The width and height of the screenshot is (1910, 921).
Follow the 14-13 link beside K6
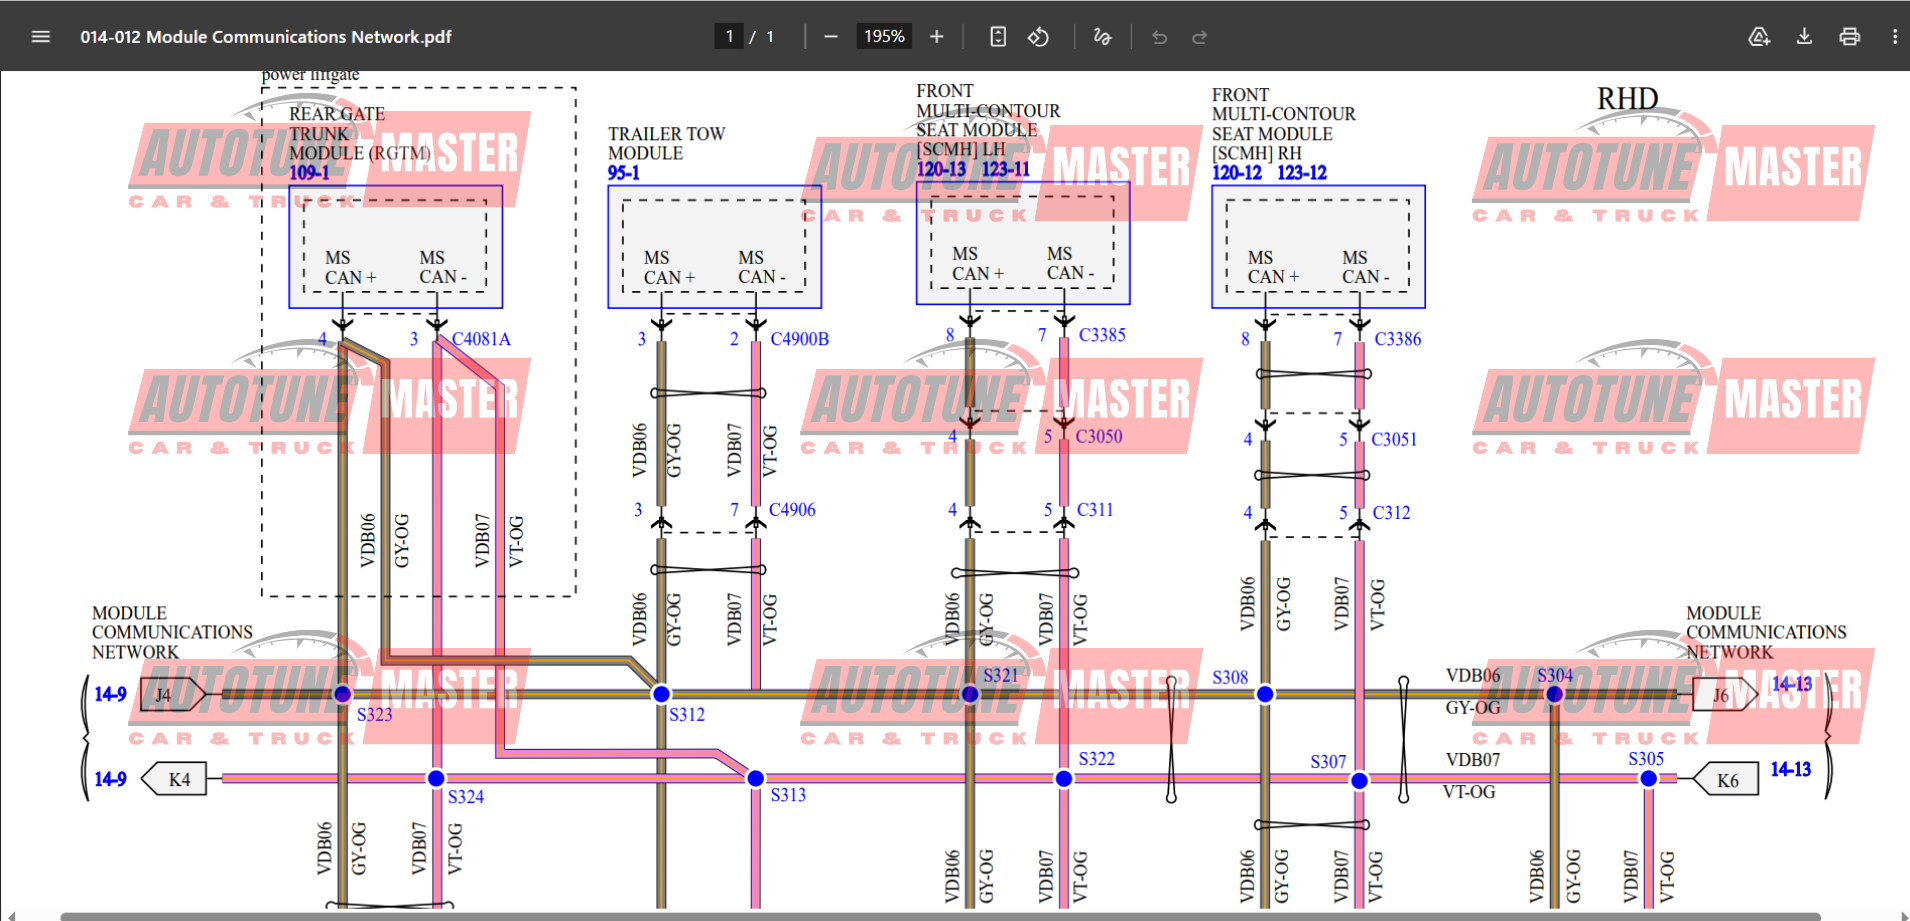click(1790, 769)
